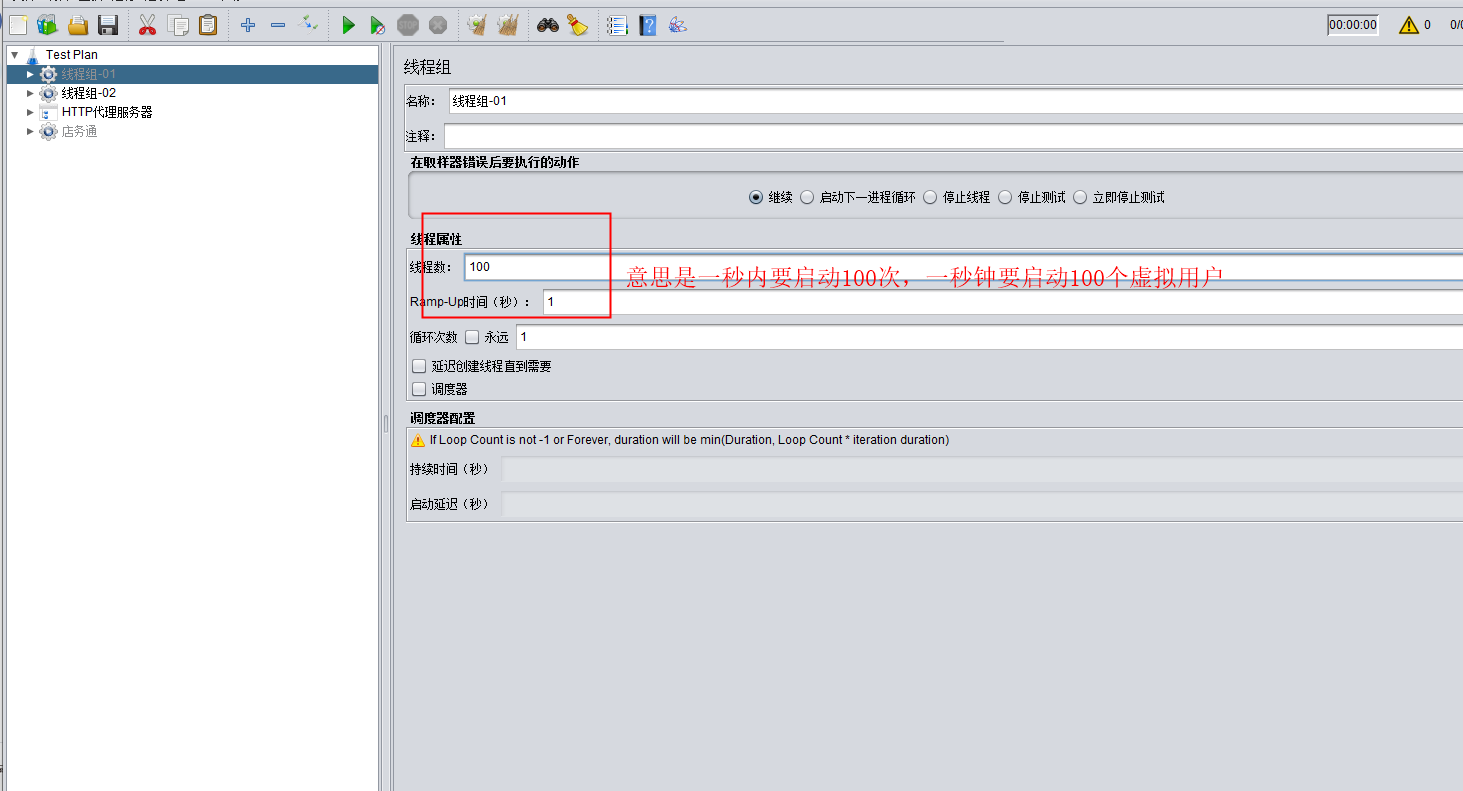Save the test plan with the floppy disk icon
The height and width of the screenshot is (791, 1463).
108,25
